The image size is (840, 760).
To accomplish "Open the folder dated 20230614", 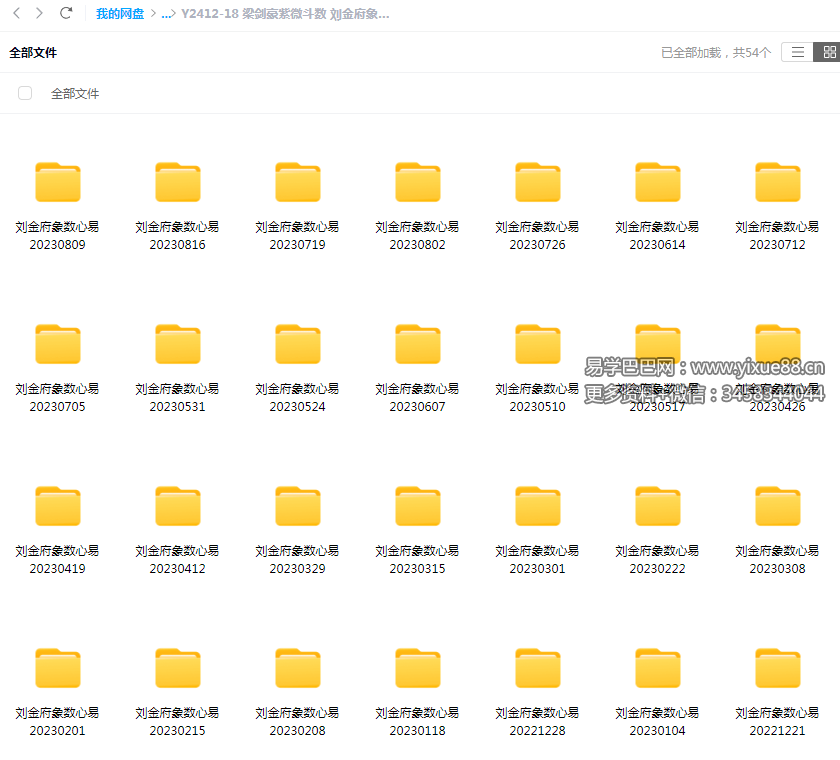I will [x=658, y=184].
